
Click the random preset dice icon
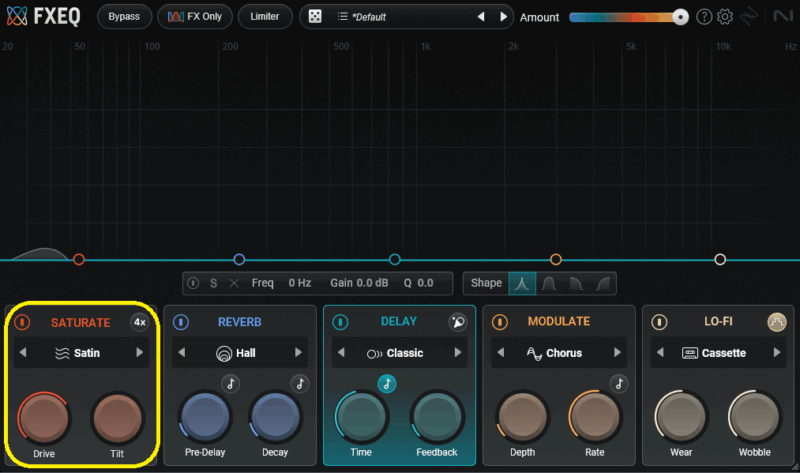[314, 17]
